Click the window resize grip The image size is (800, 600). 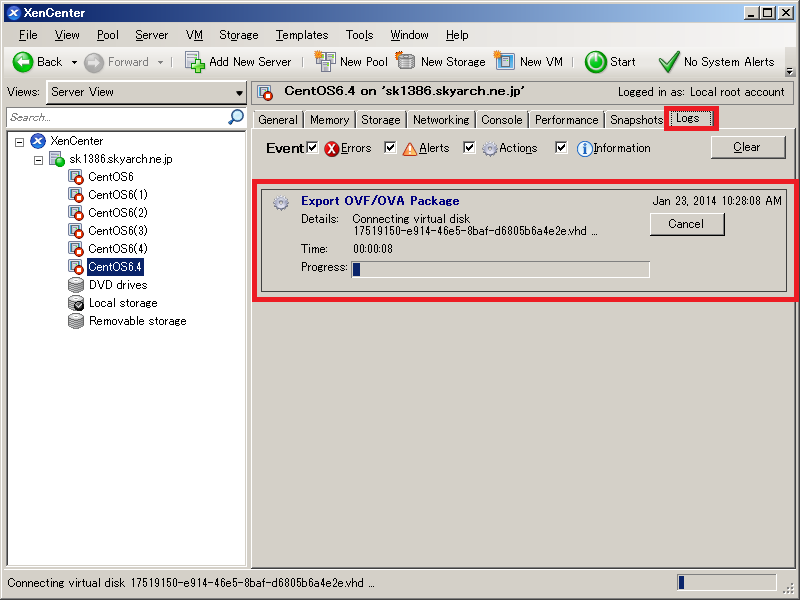tap(789, 589)
